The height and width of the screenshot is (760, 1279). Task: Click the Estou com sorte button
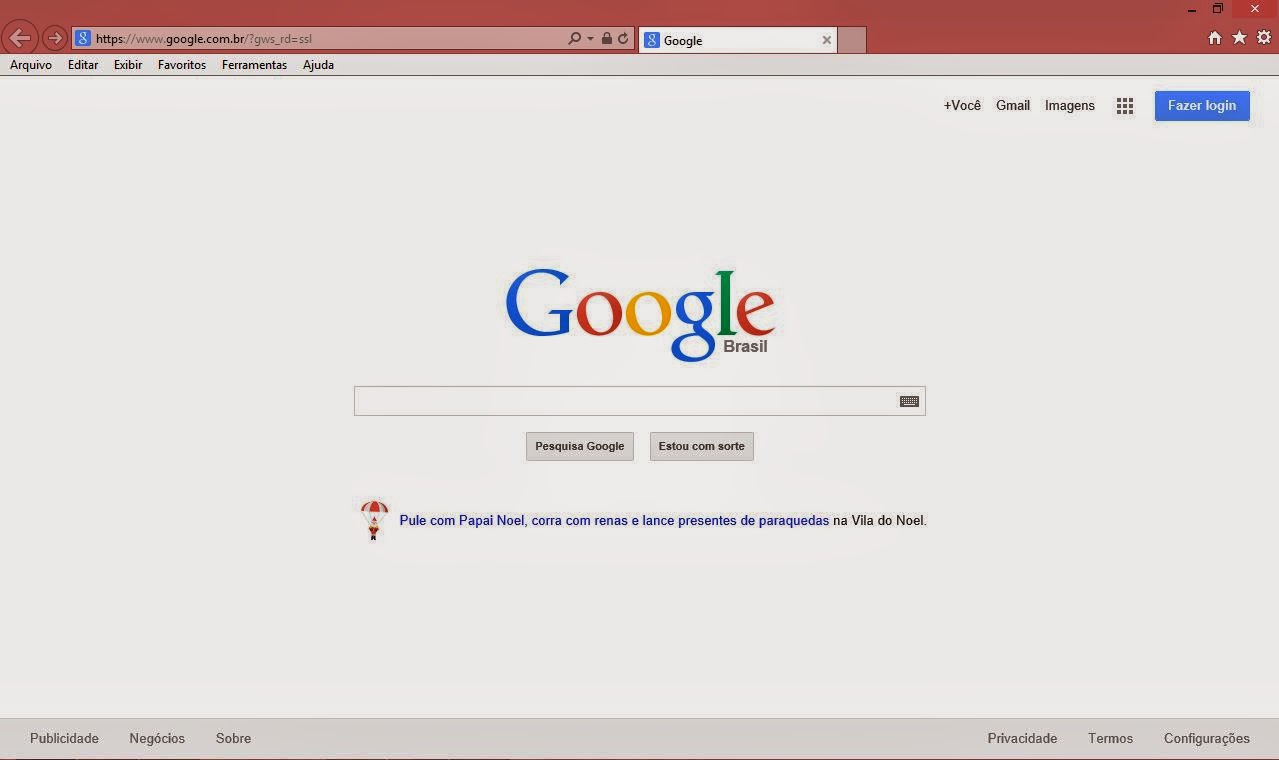(701, 446)
